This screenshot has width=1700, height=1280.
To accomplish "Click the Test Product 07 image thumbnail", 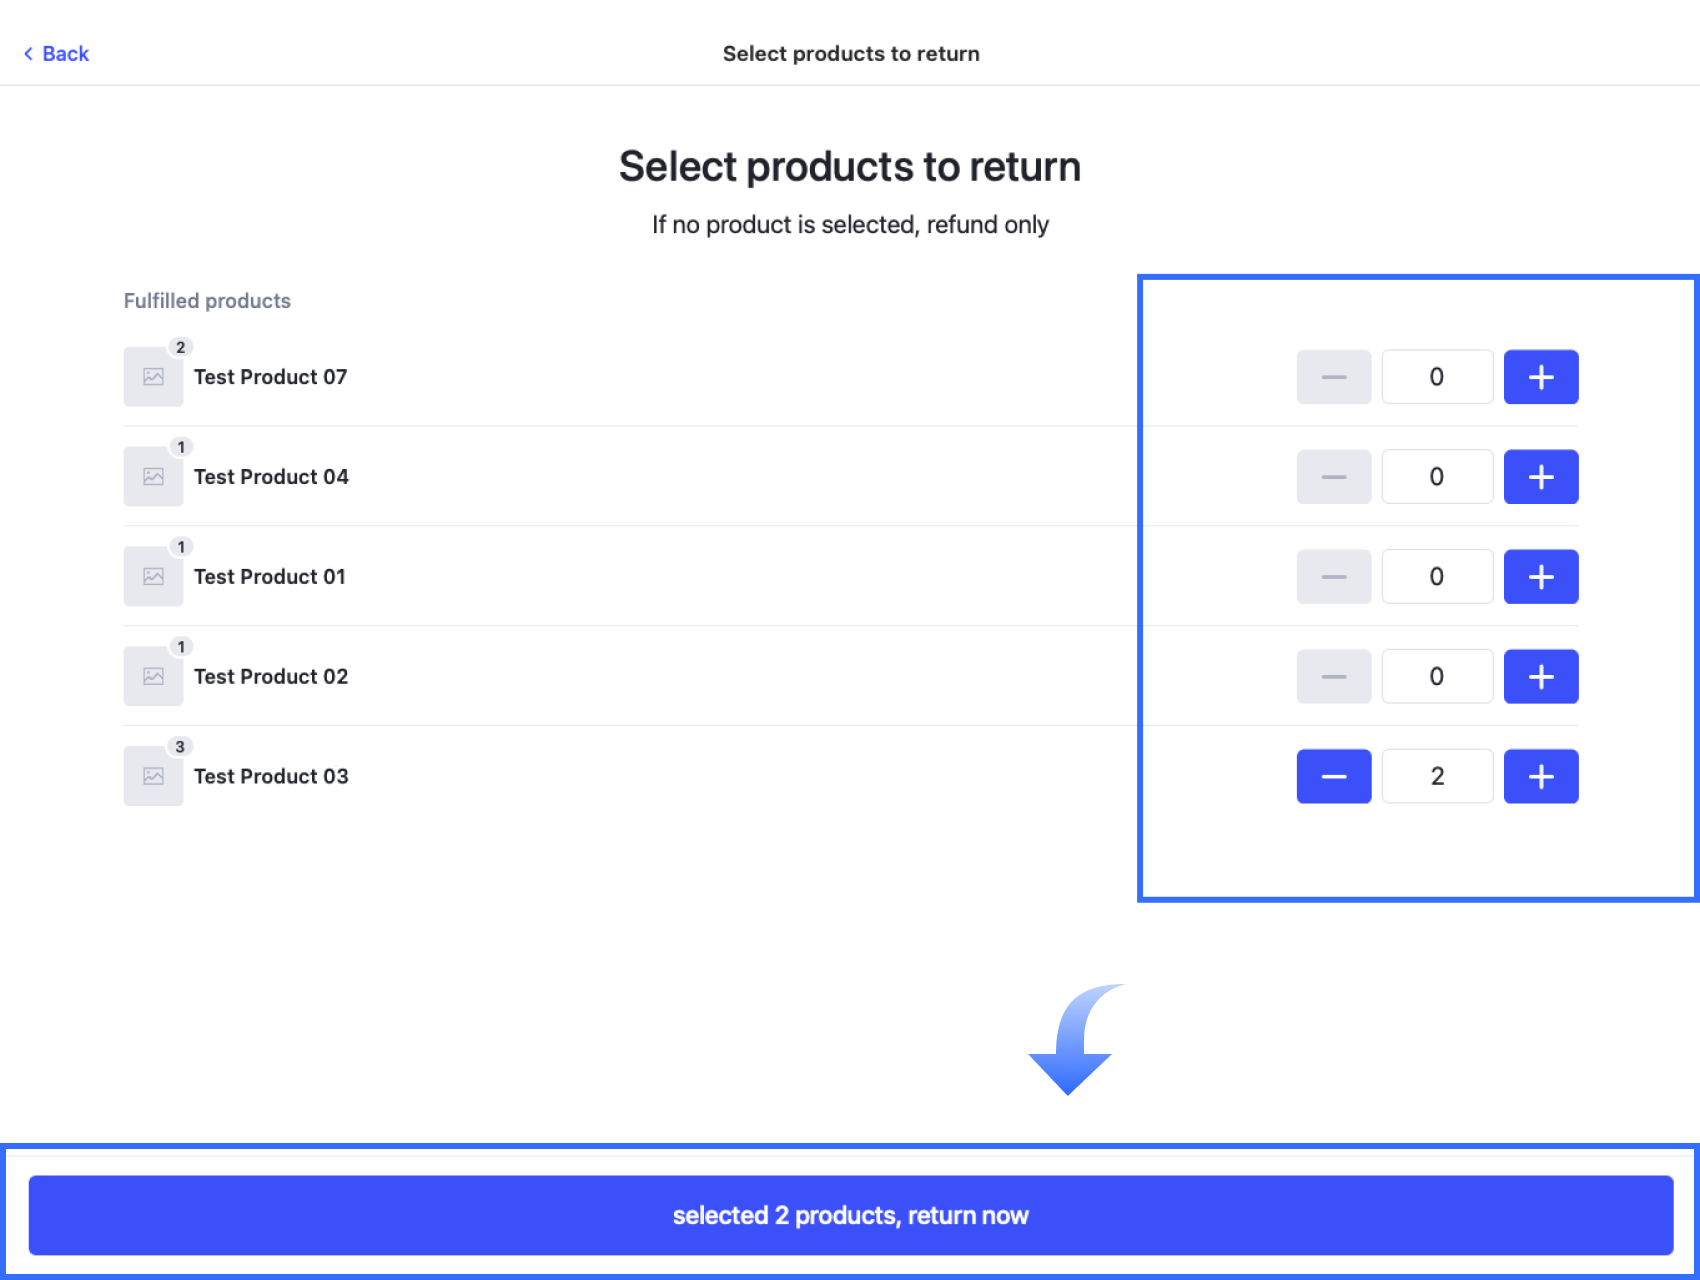I will pyautogui.click(x=153, y=377).
